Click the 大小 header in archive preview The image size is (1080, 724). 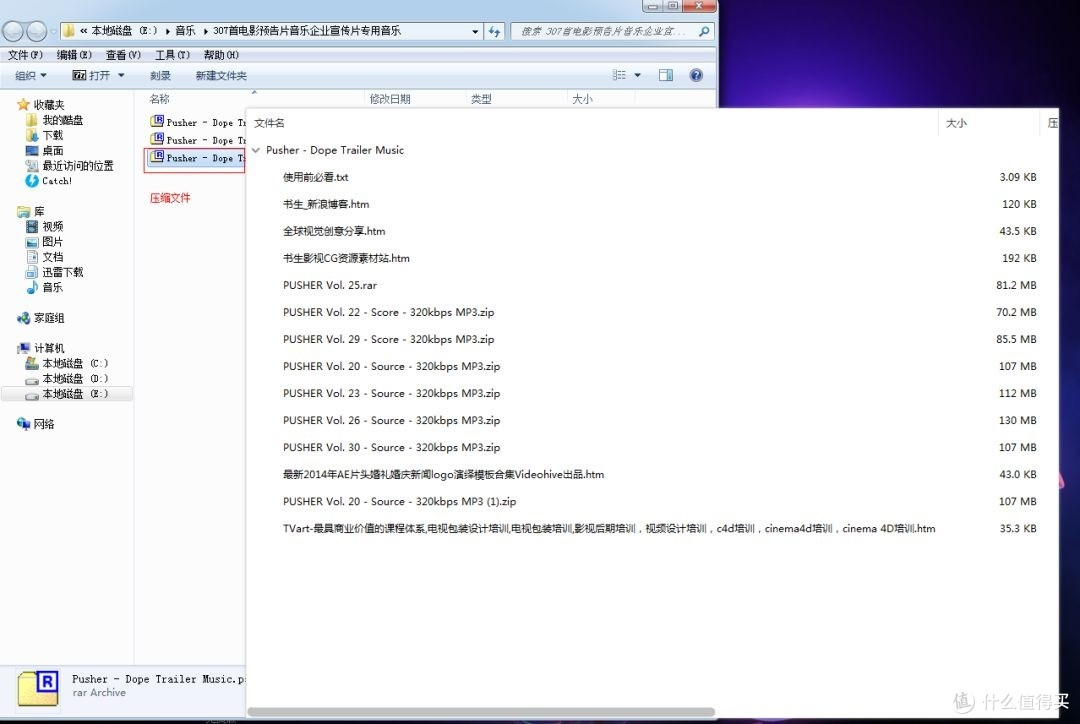pos(956,123)
